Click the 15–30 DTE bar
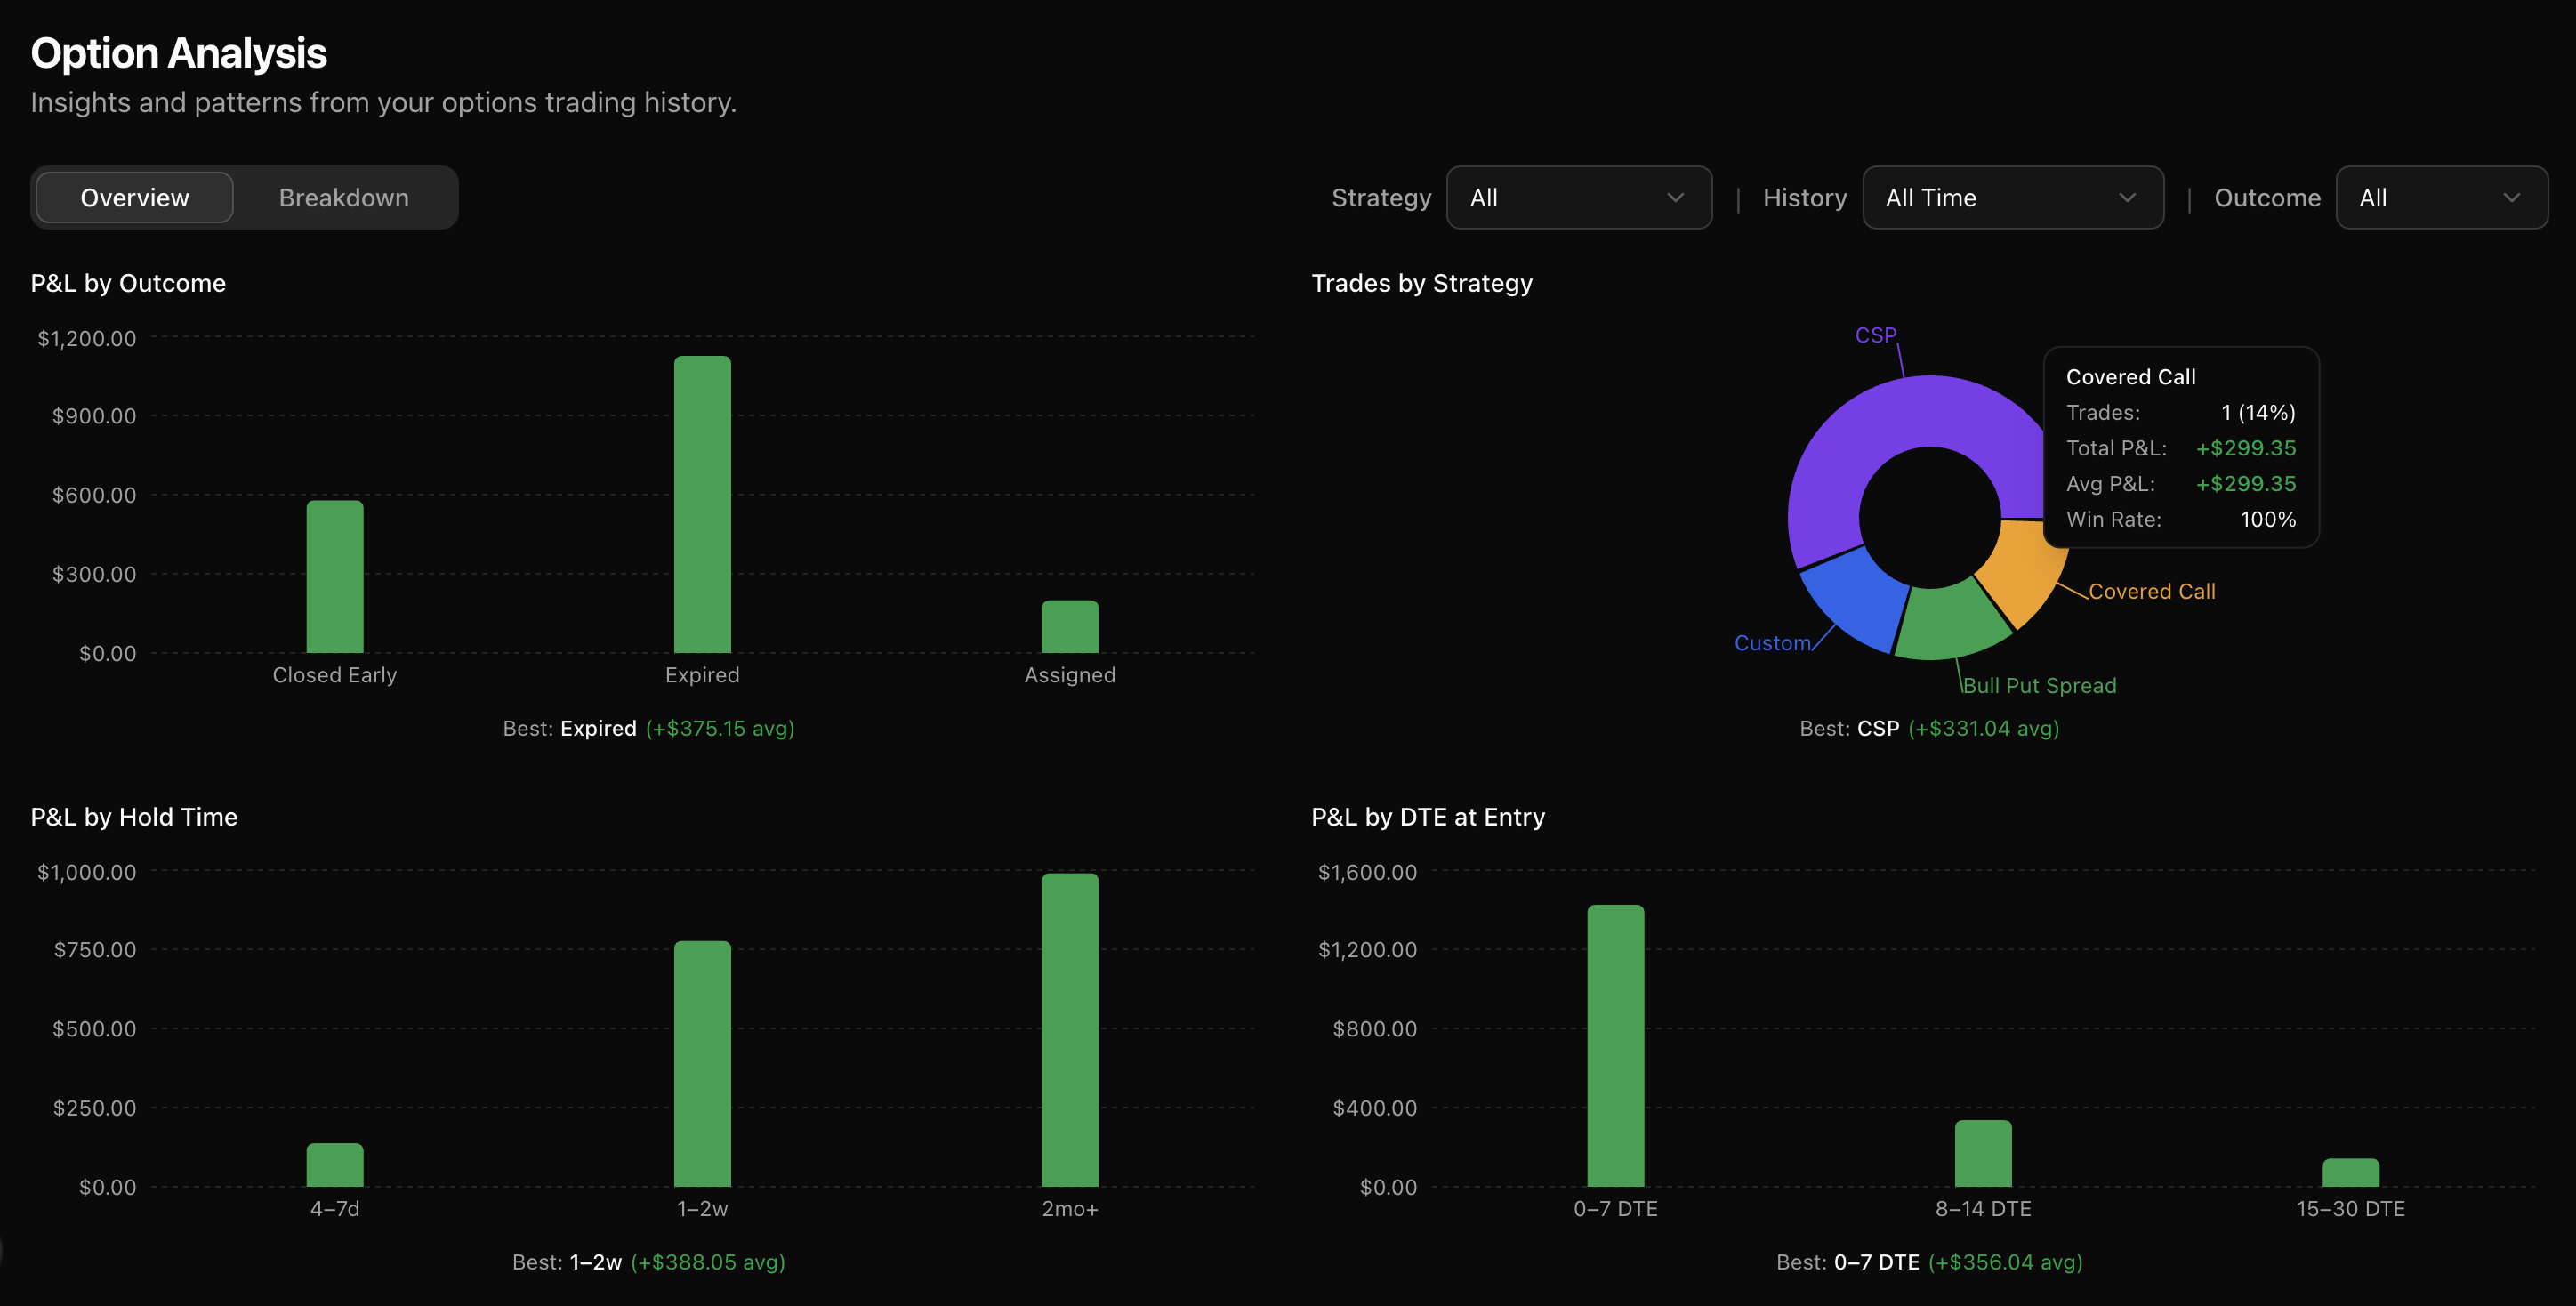 2350,1172
